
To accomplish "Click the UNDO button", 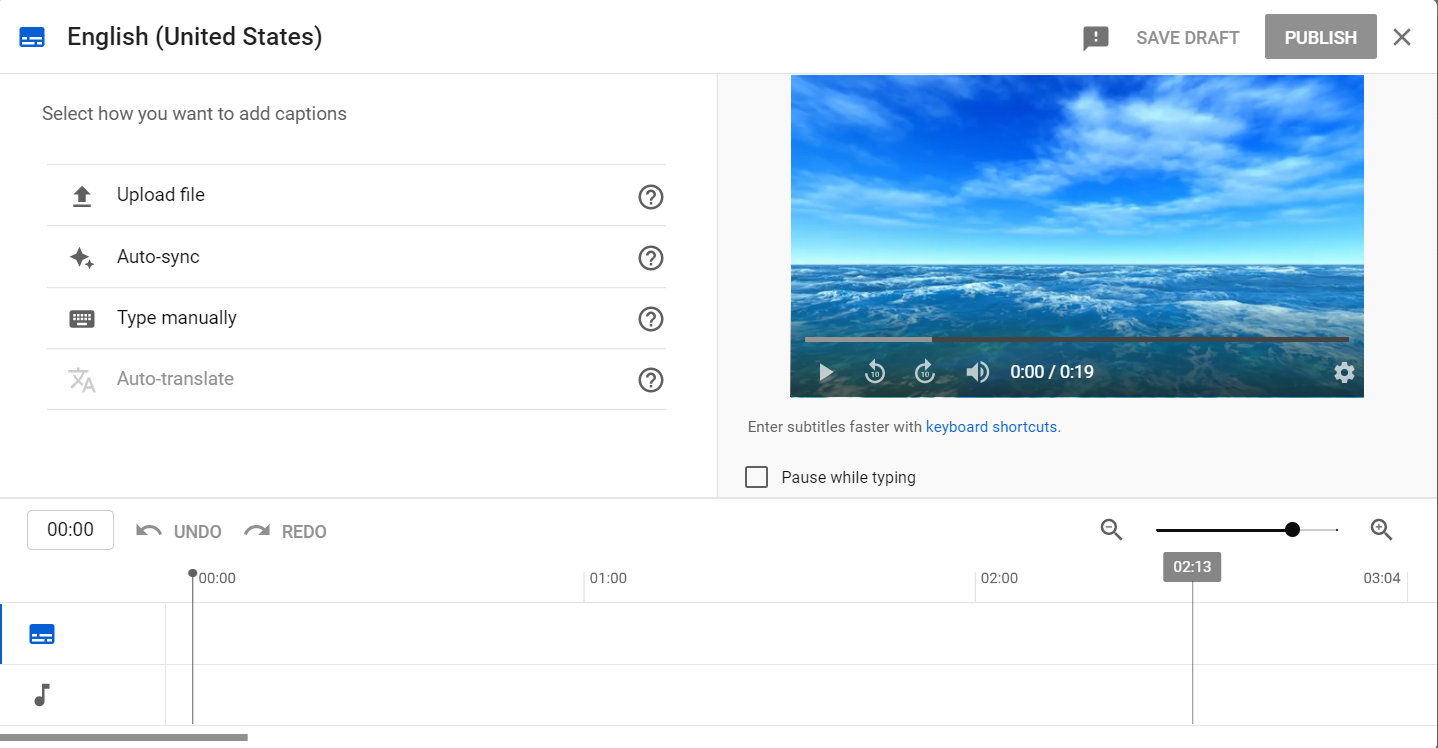I will point(179,531).
